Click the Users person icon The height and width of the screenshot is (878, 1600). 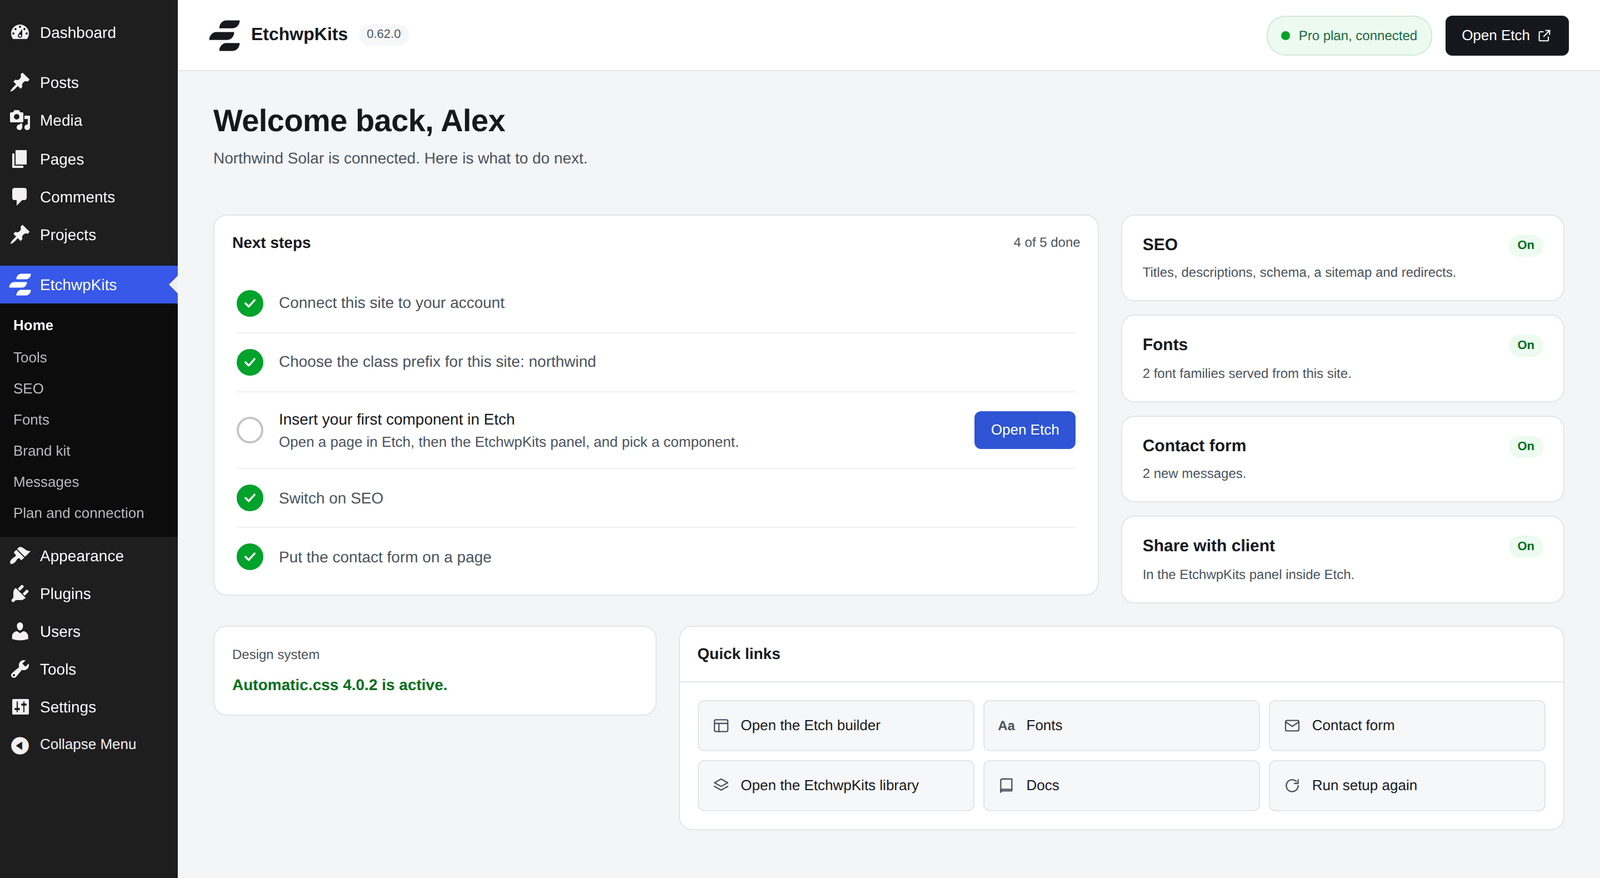[x=20, y=632]
